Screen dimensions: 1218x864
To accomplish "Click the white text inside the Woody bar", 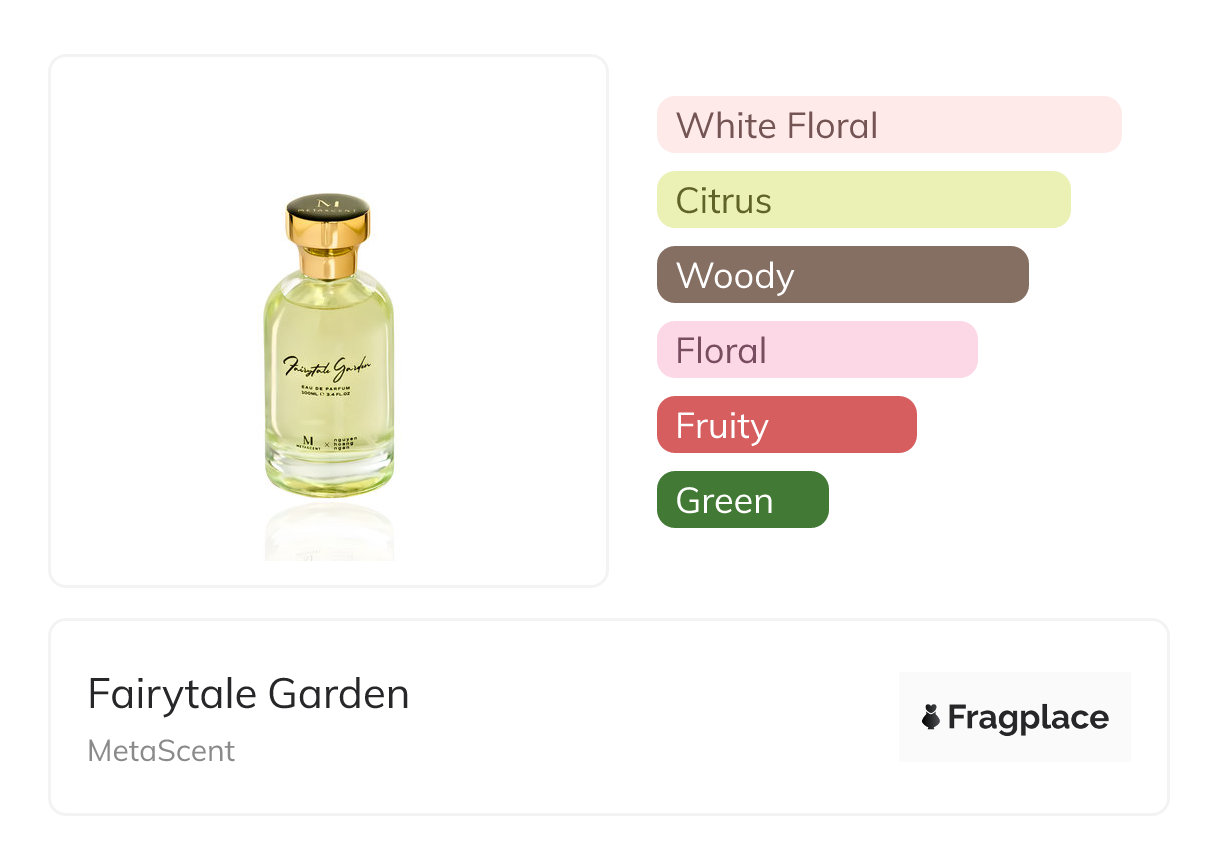I will coord(734,275).
